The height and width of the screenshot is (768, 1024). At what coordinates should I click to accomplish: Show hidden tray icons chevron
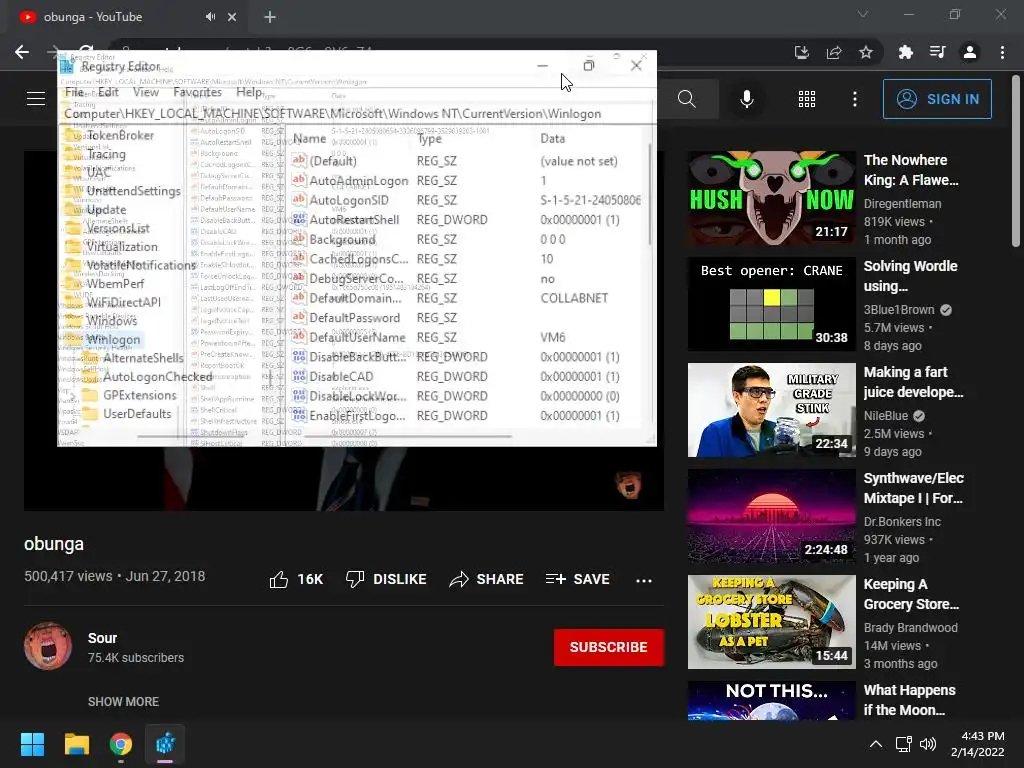[x=876, y=744]
